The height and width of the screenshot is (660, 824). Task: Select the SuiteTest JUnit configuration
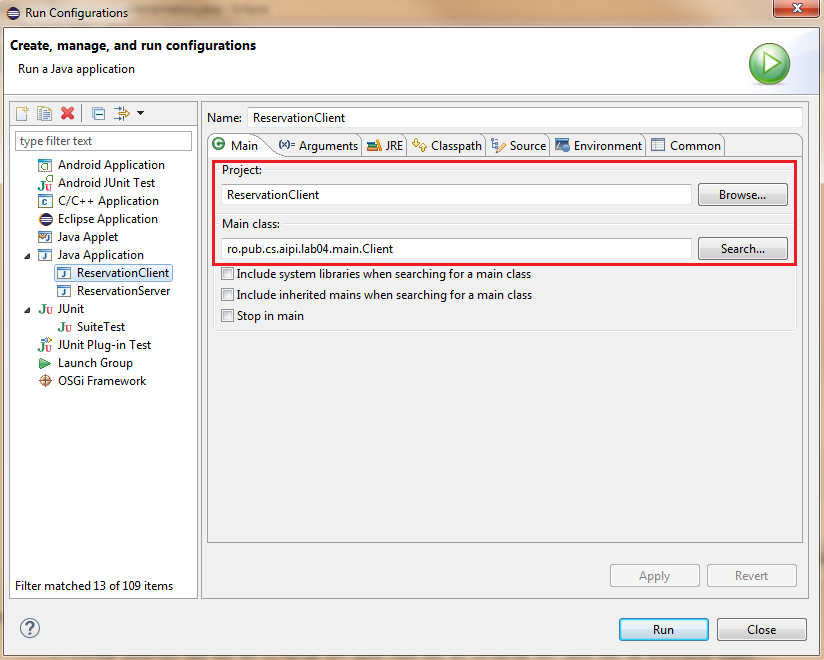pos(91,327)
